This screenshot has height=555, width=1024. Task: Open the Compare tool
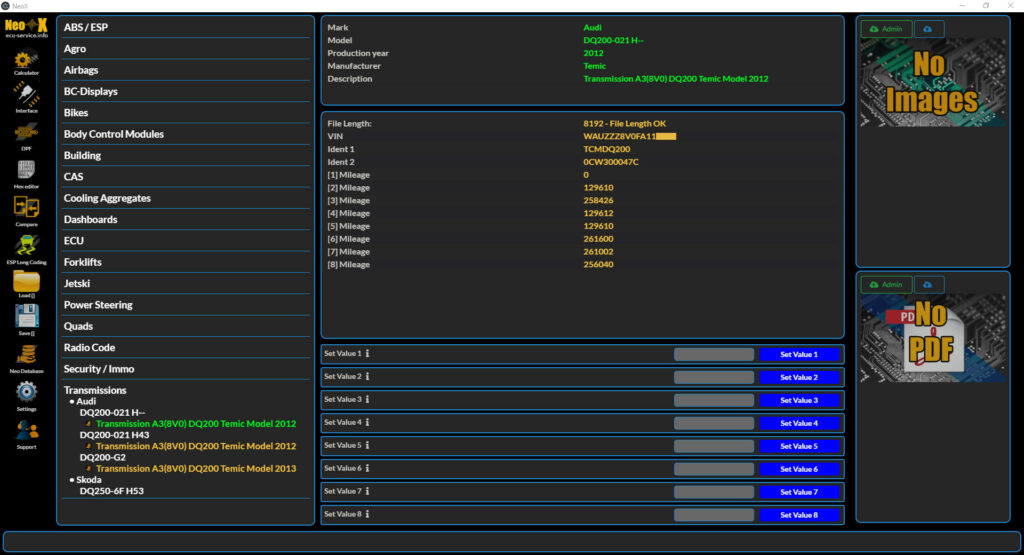[x=27, y=208]
